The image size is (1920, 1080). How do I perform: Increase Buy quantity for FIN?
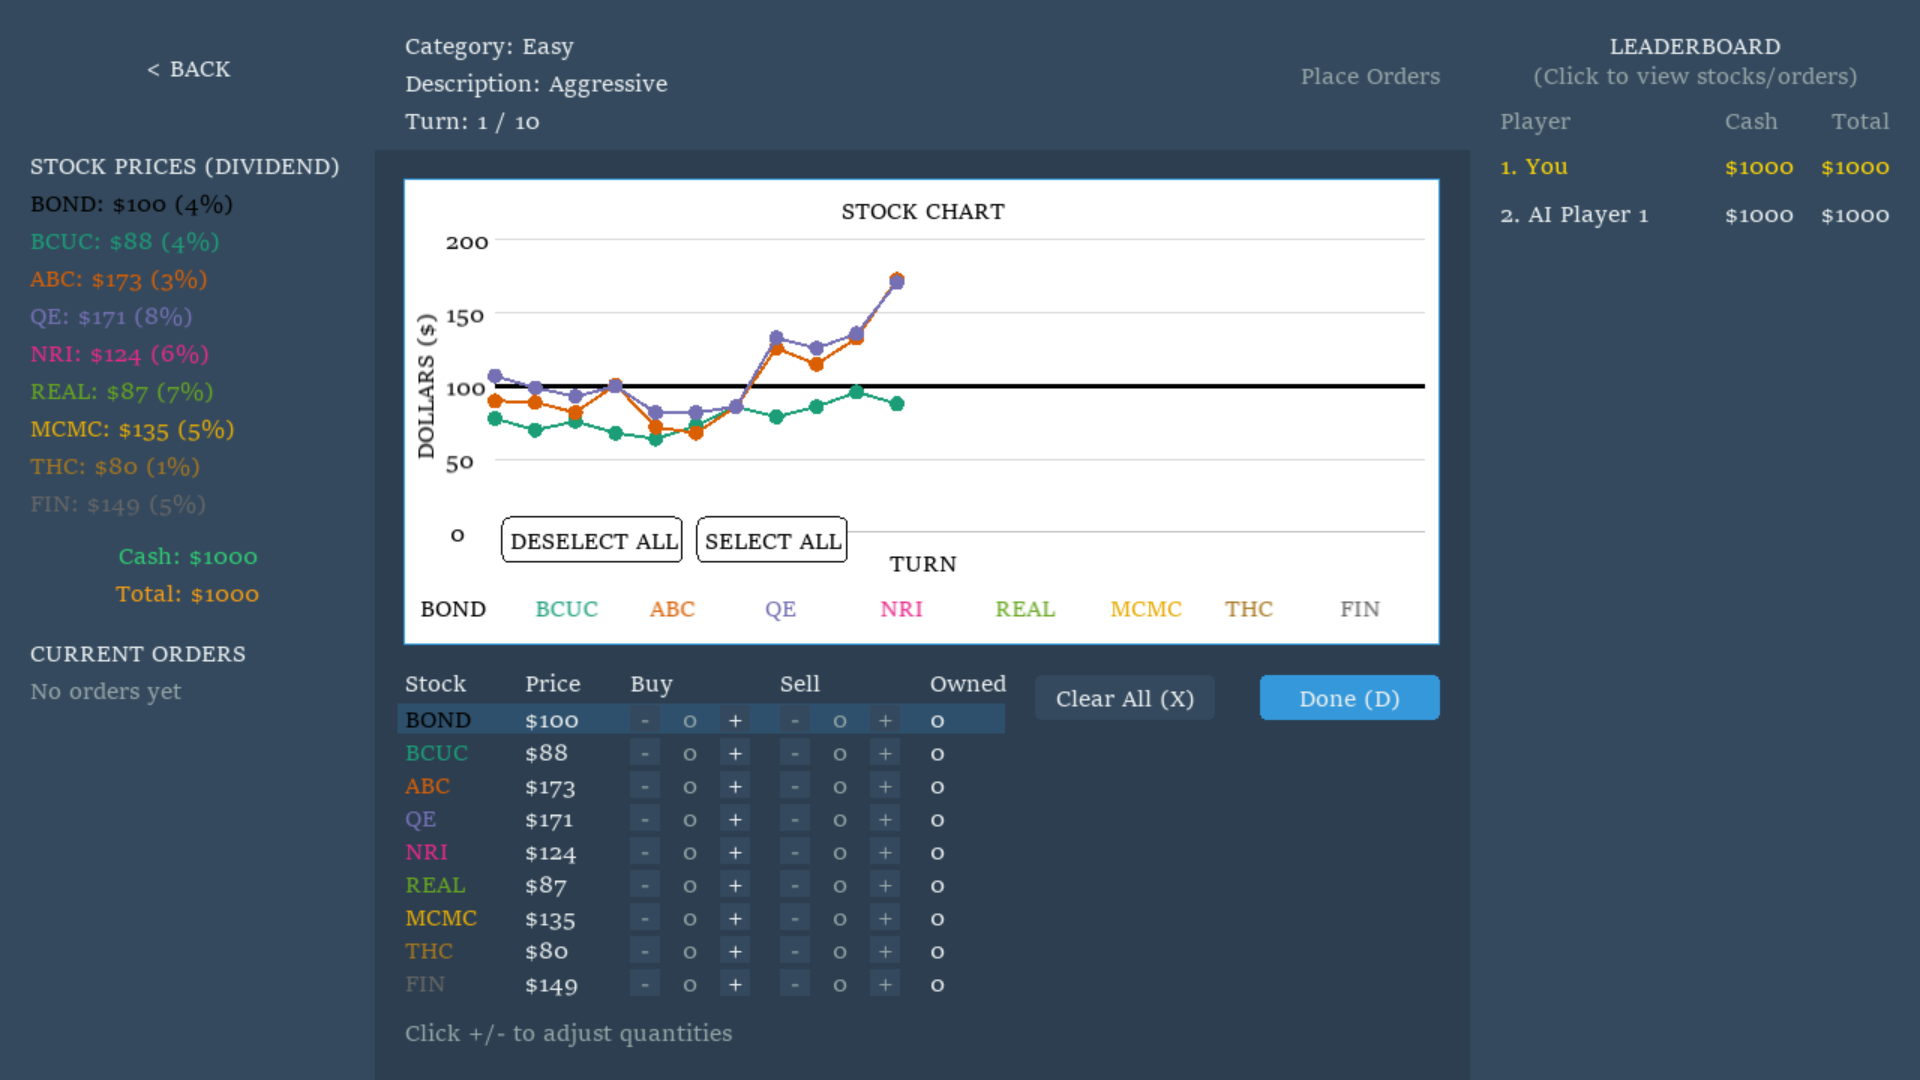tap(735, 984)
